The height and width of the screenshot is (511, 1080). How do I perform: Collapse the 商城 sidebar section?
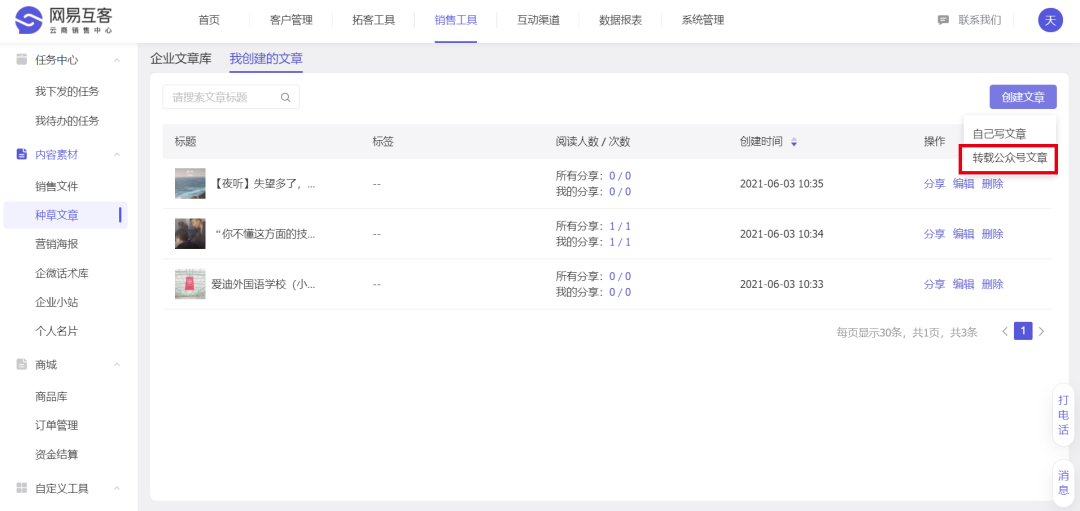[x=117, y=364]
